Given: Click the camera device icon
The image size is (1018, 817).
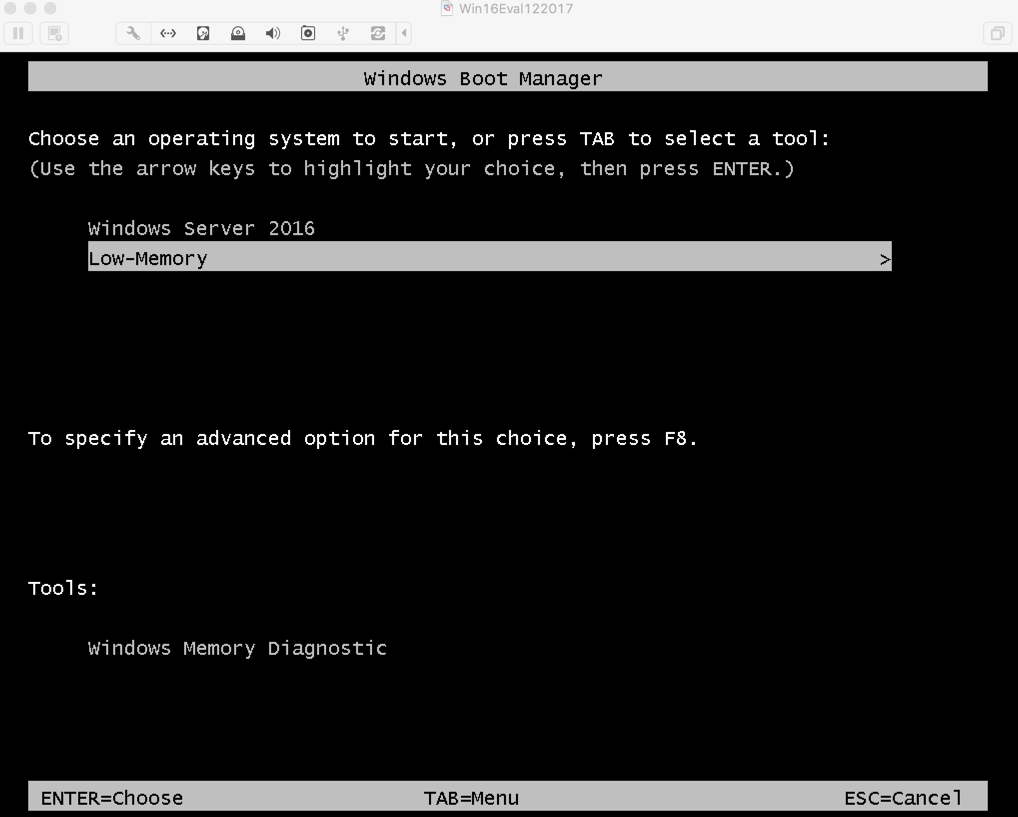Looking at the screenshot, I should [x=308, y=33].
